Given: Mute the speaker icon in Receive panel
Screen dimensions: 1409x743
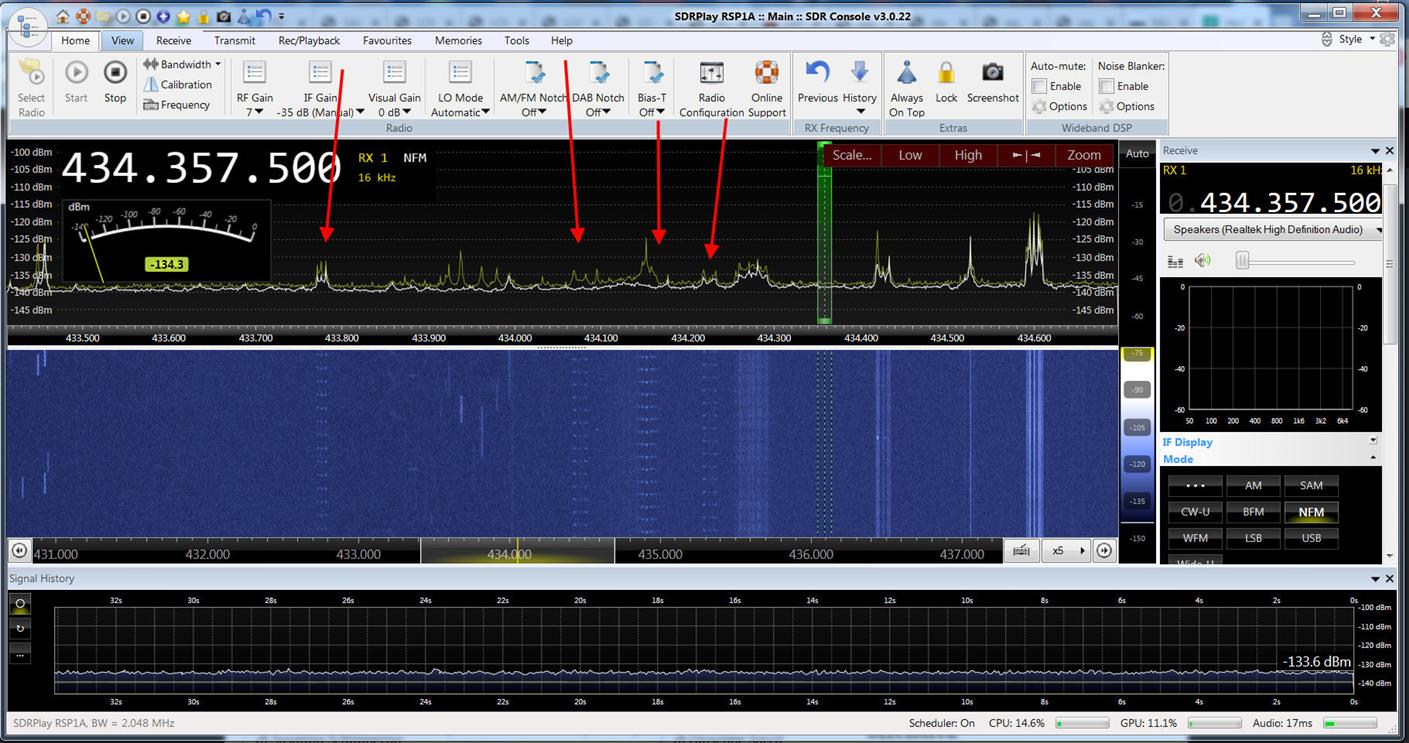Looking at the screenshot, I should click(x=1203, y=259).
